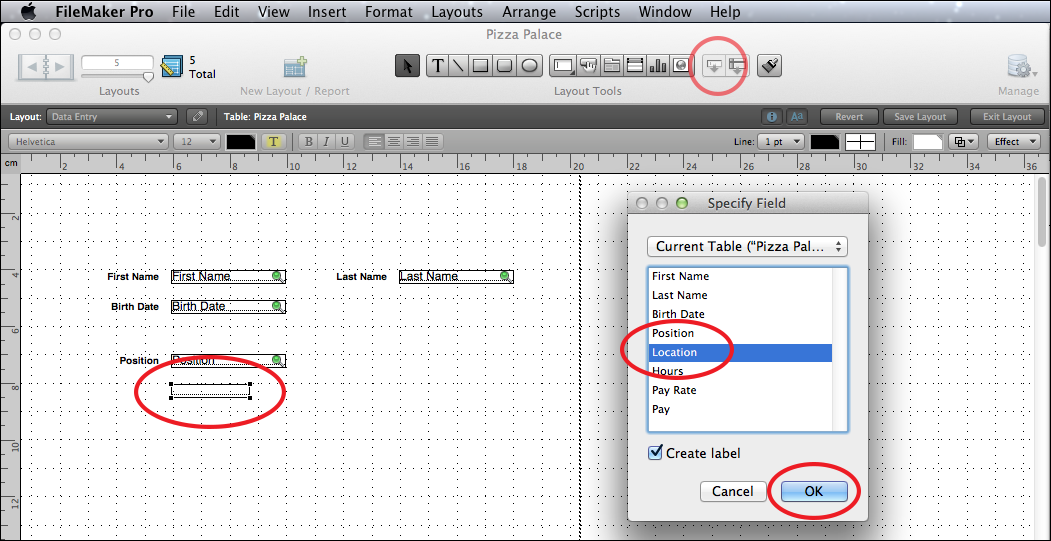Select the Portal tool
This screenshot has width=1051, height=541.
(635, 66)
